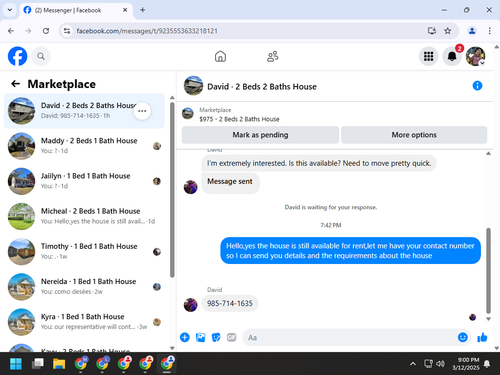500x375 pixels.
Task: Show hidden system tray icons
Action: point(413,364)
